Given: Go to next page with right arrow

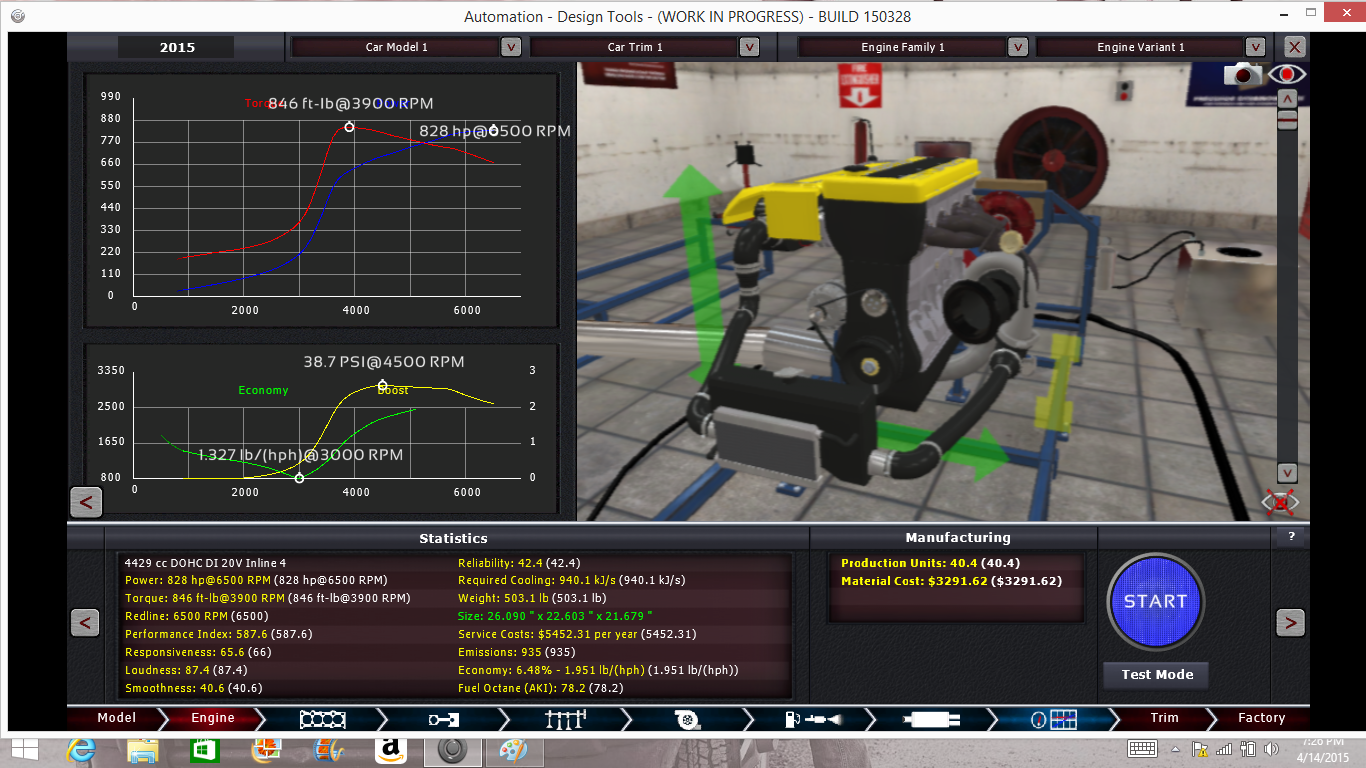Looking at the screenshot, I should coord(1291,623).
